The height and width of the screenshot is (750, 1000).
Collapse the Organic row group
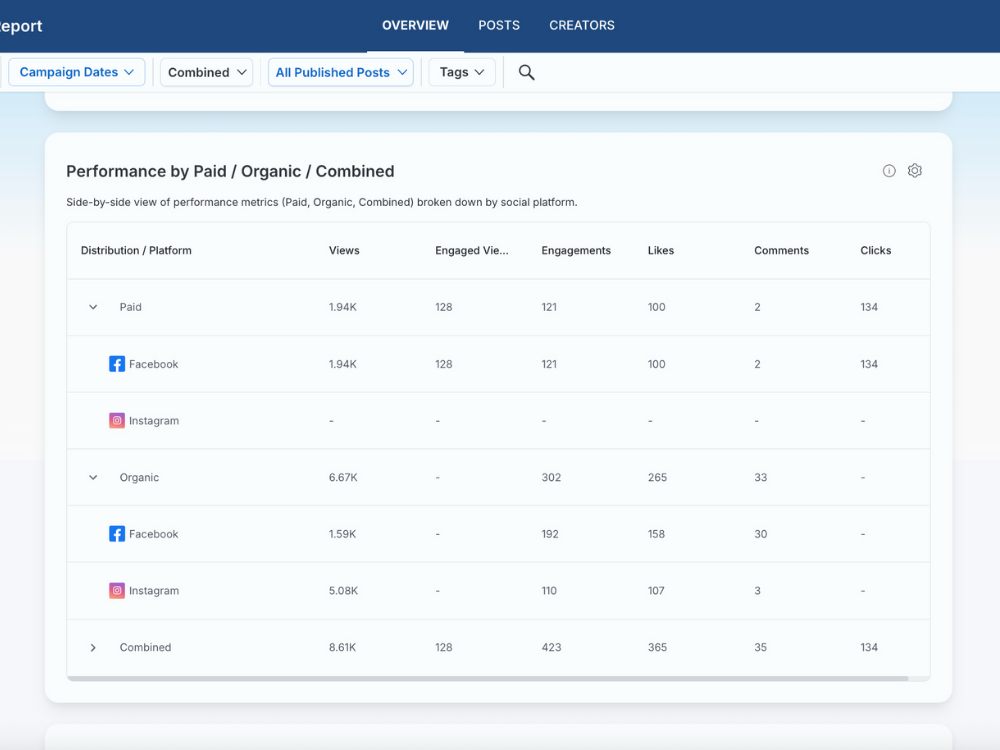click(93, 478)
